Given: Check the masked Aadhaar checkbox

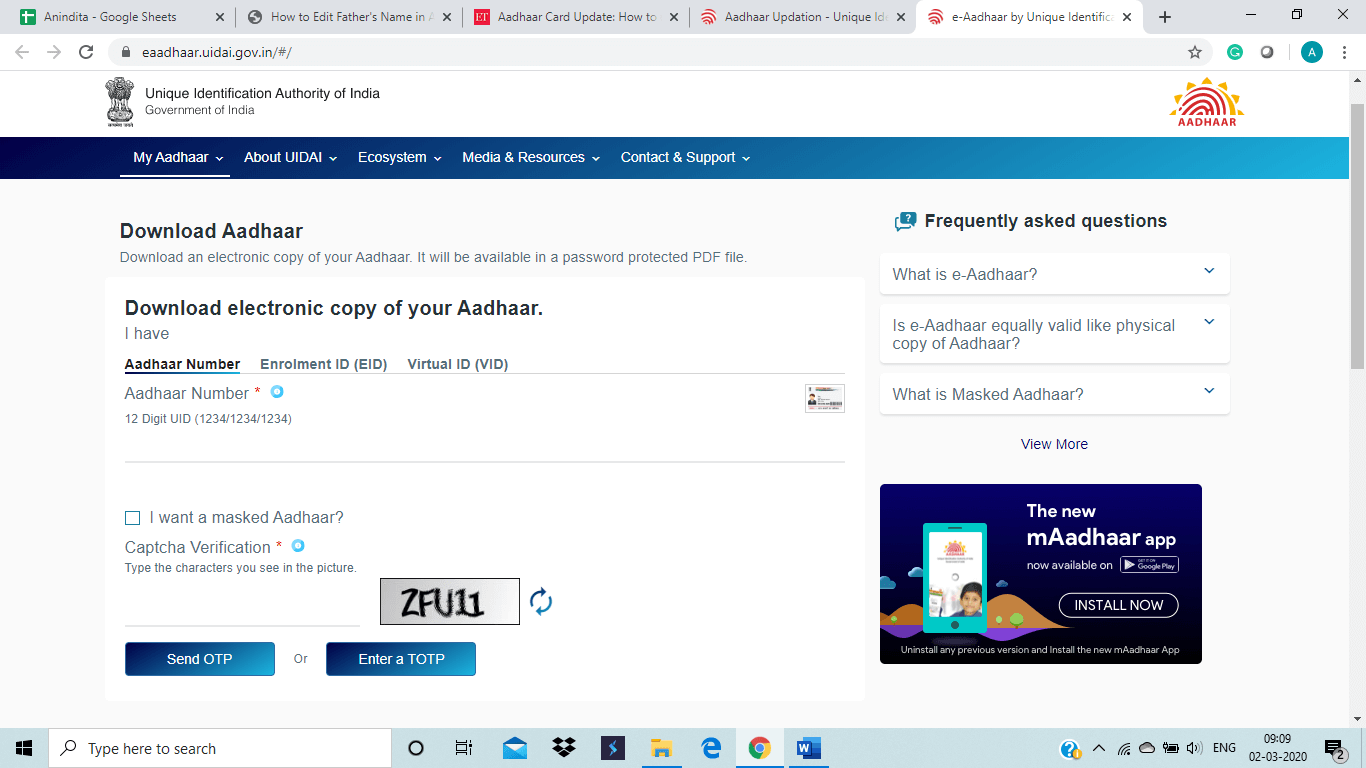Looking at the screenshot, I should pos(132,518).
